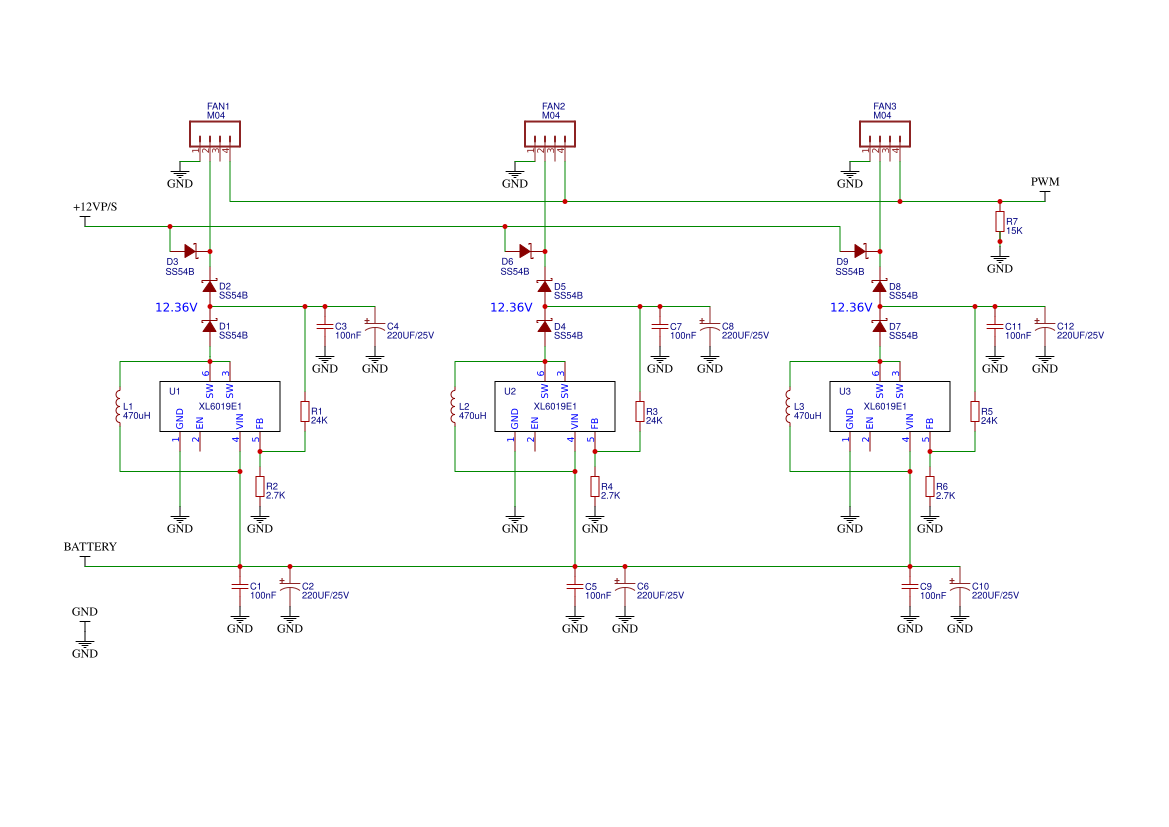Select the 12.36V label beside D5
The height and width of the screenshot is (827, 1169).
coord(511,307)
